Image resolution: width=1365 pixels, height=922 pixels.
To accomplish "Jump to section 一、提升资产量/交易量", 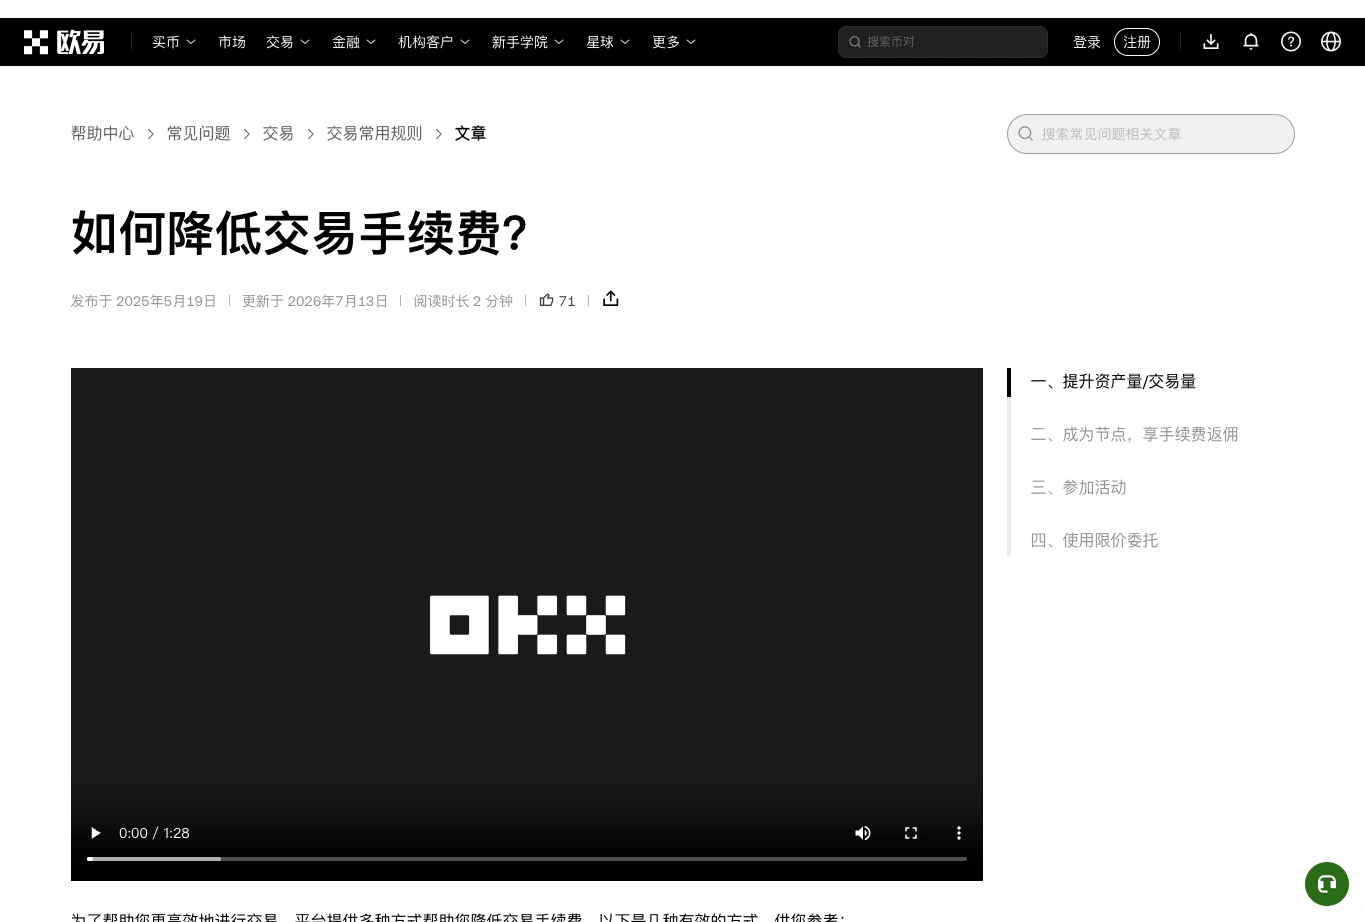I will 1113,382.
